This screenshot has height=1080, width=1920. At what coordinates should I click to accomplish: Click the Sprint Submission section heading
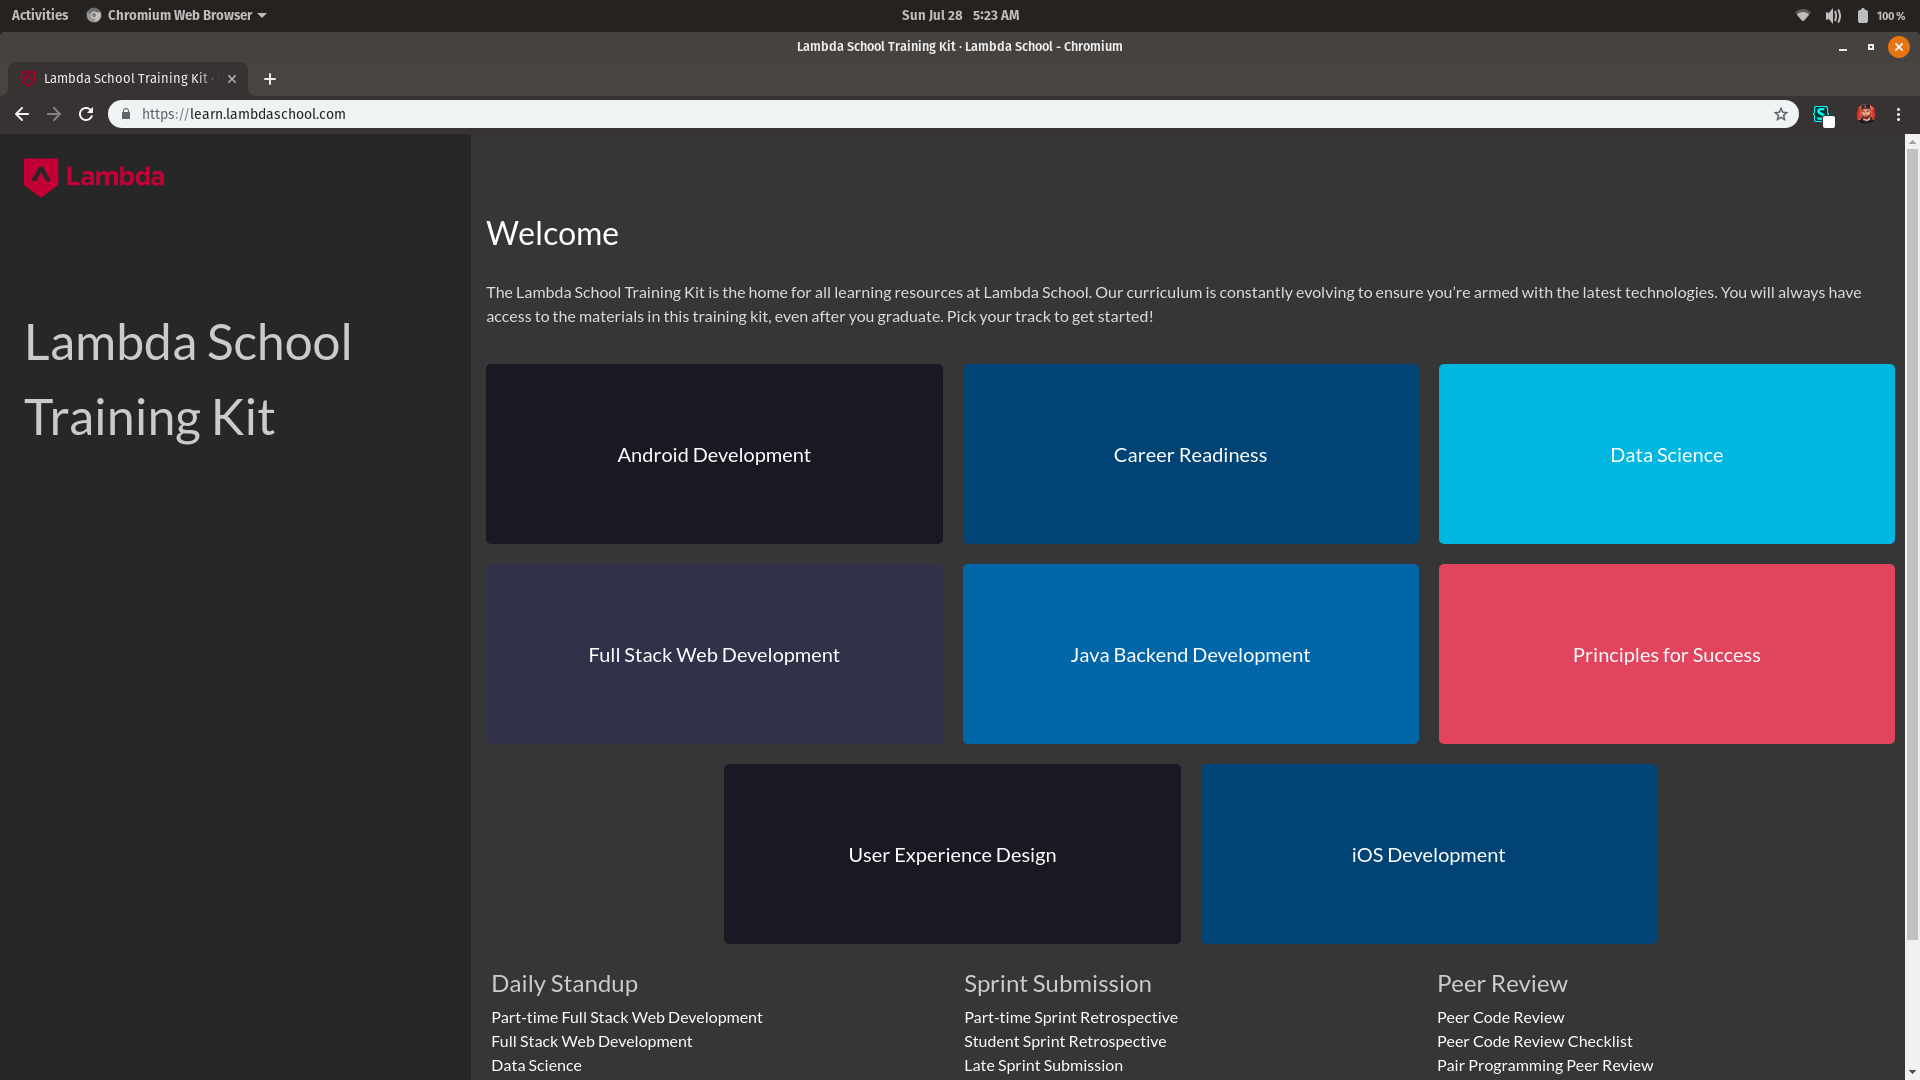(x=1057, y=983)
